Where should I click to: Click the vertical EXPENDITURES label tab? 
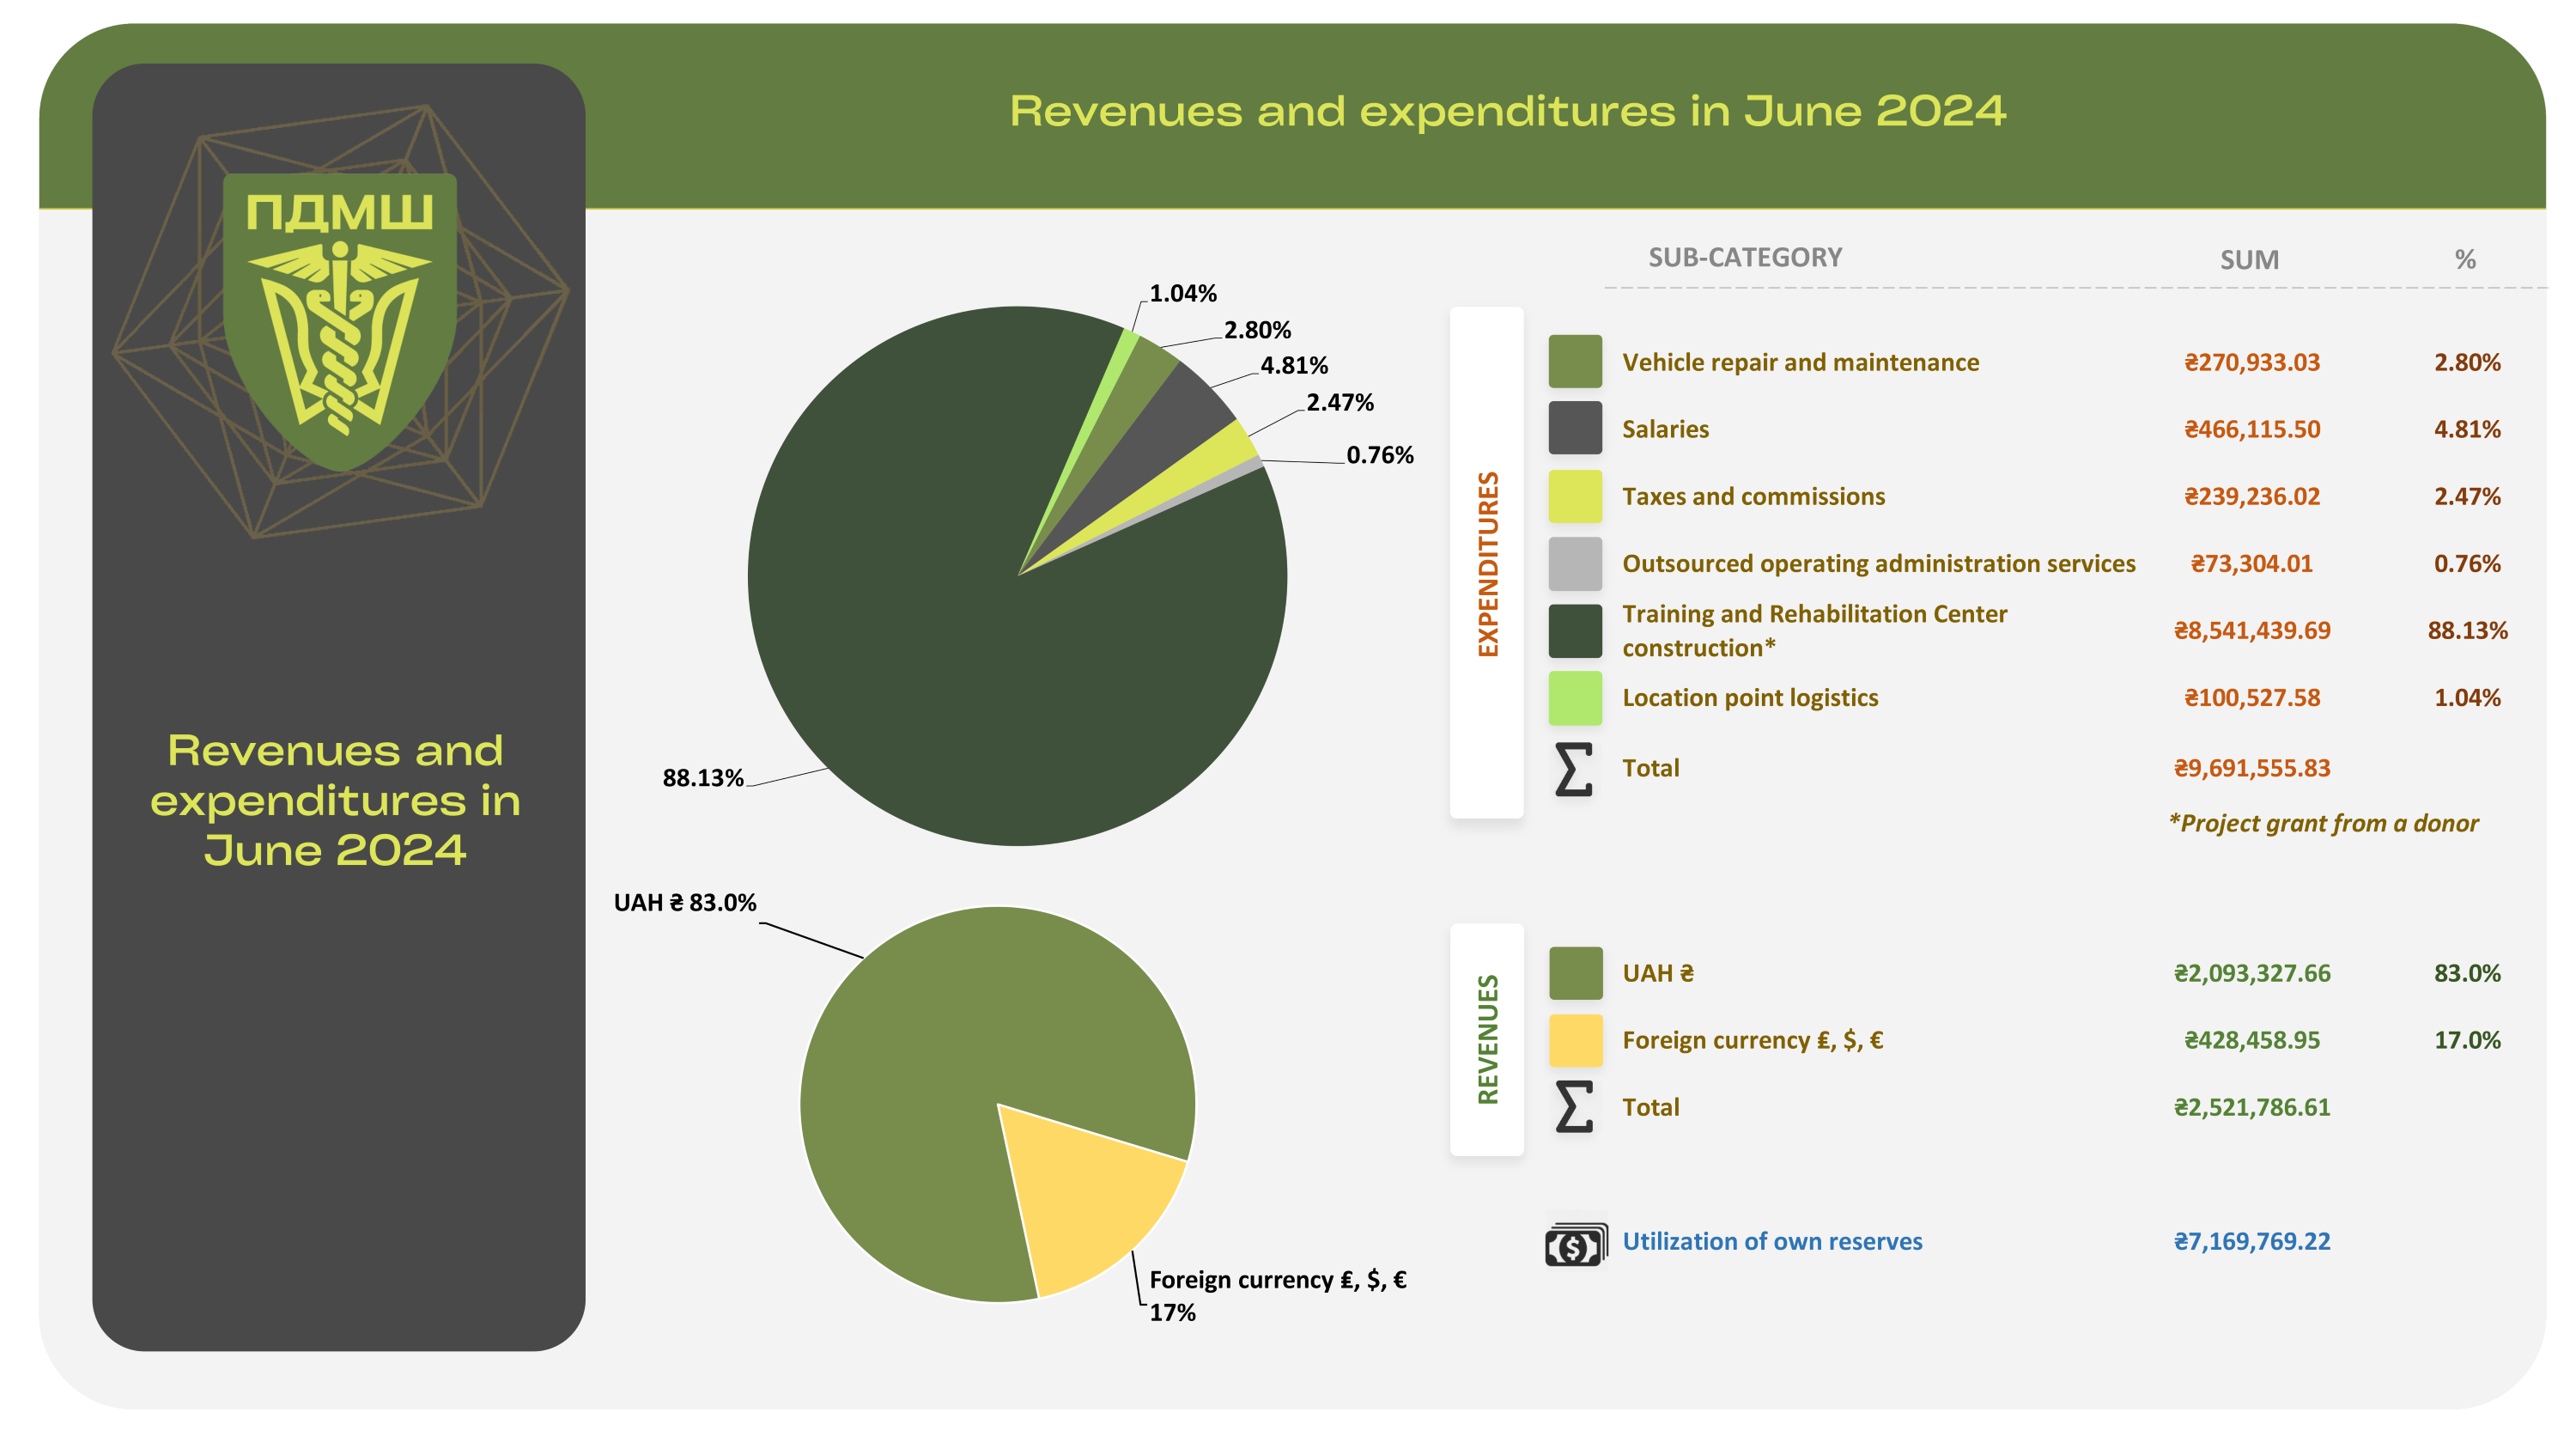[x=1487, y=563]
